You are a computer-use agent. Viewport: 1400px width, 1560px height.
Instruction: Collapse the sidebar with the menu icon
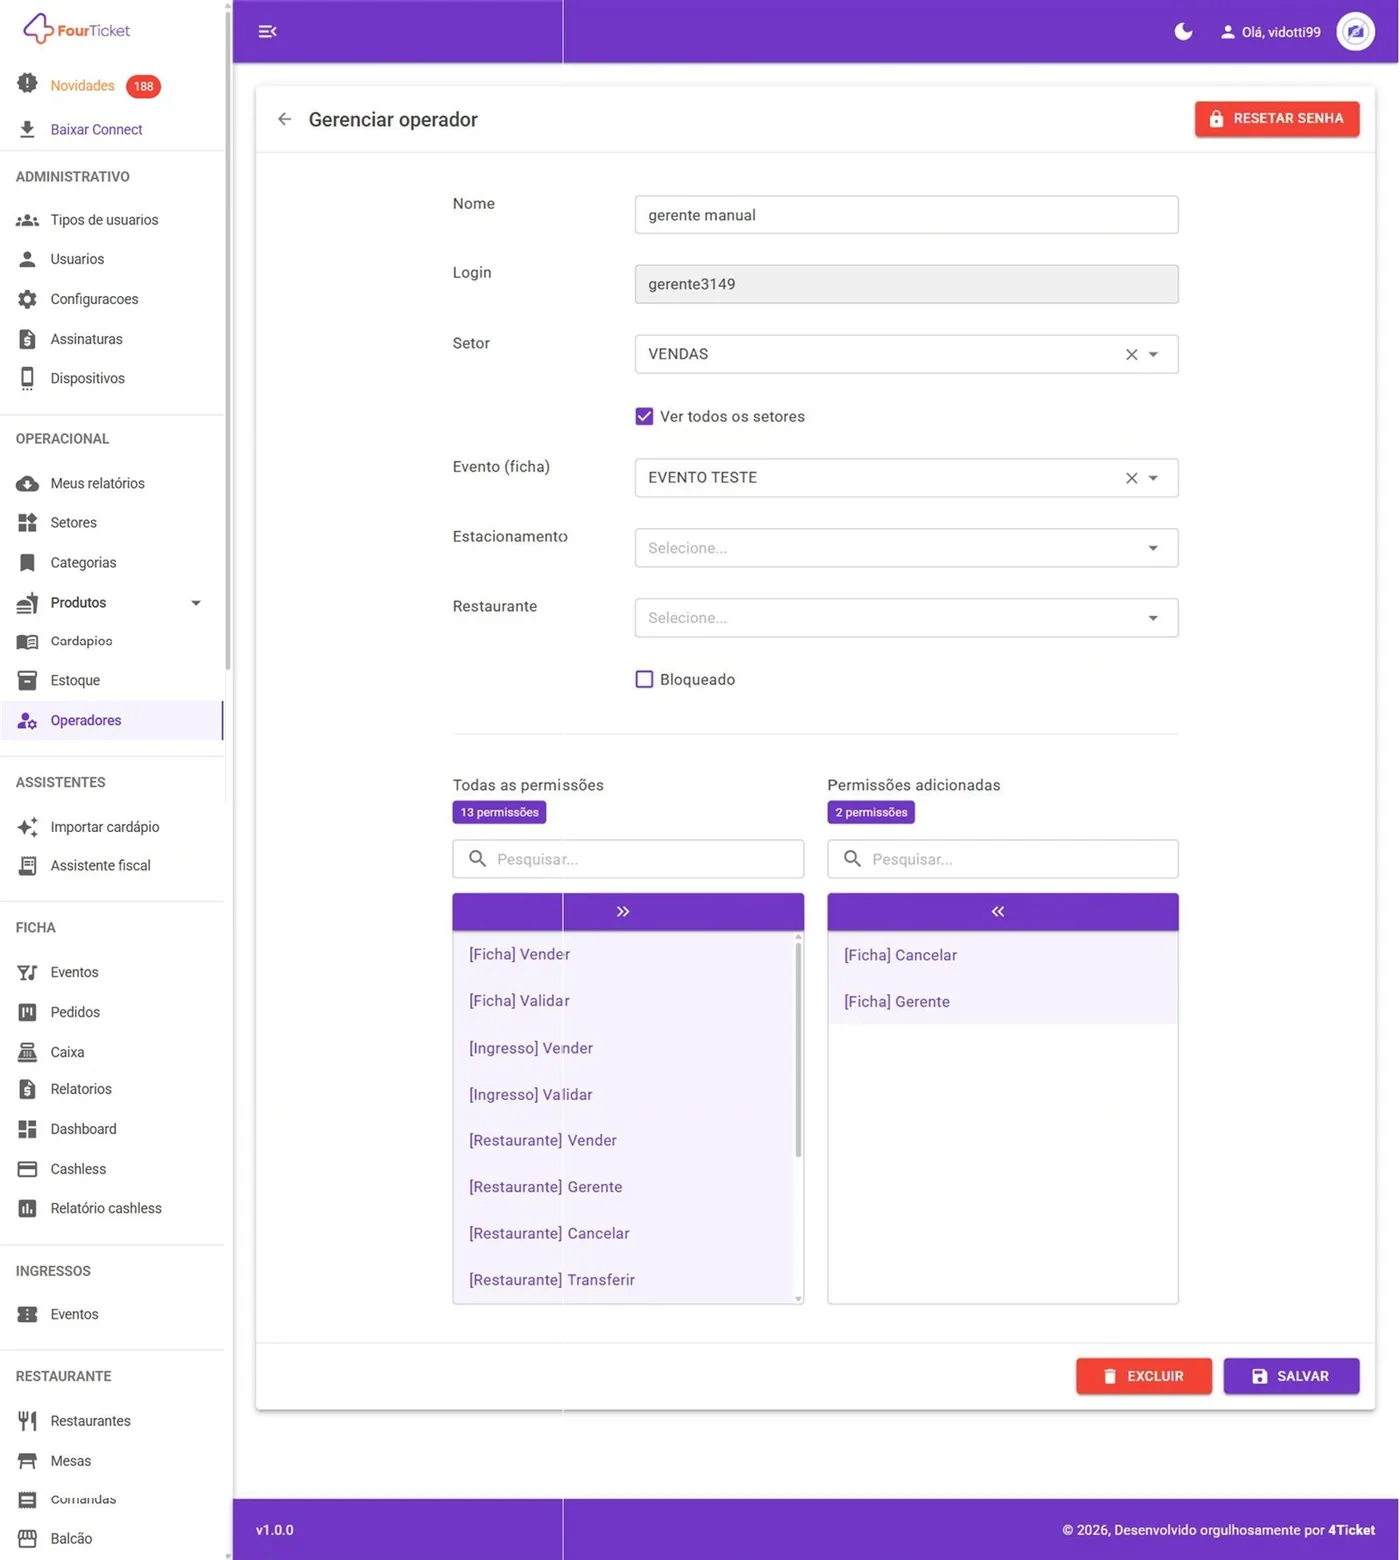pos(267,32)
